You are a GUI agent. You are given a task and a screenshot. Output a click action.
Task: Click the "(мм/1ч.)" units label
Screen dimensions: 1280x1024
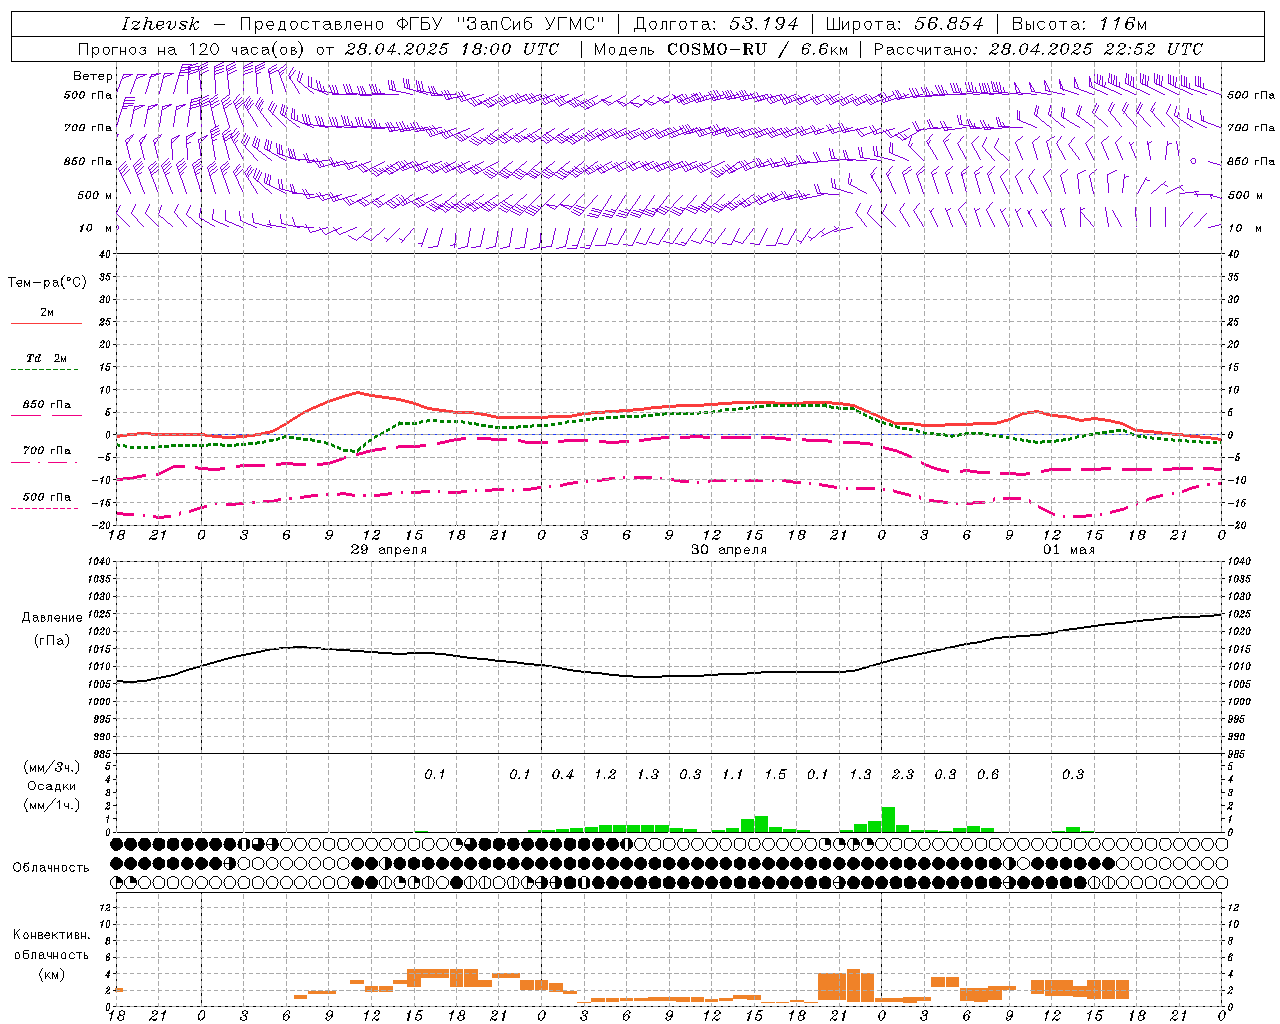click(51, 805)
